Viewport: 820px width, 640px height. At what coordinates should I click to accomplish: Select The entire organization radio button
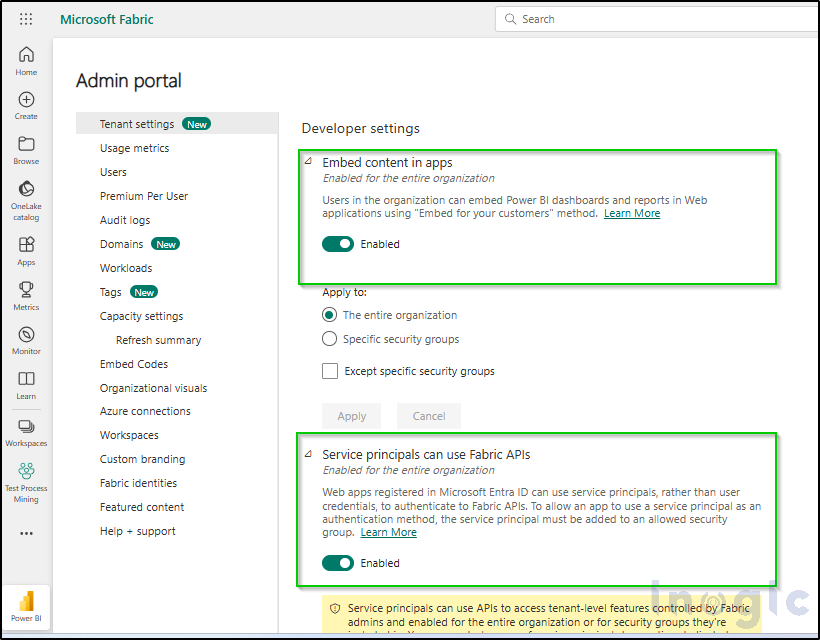329,315
